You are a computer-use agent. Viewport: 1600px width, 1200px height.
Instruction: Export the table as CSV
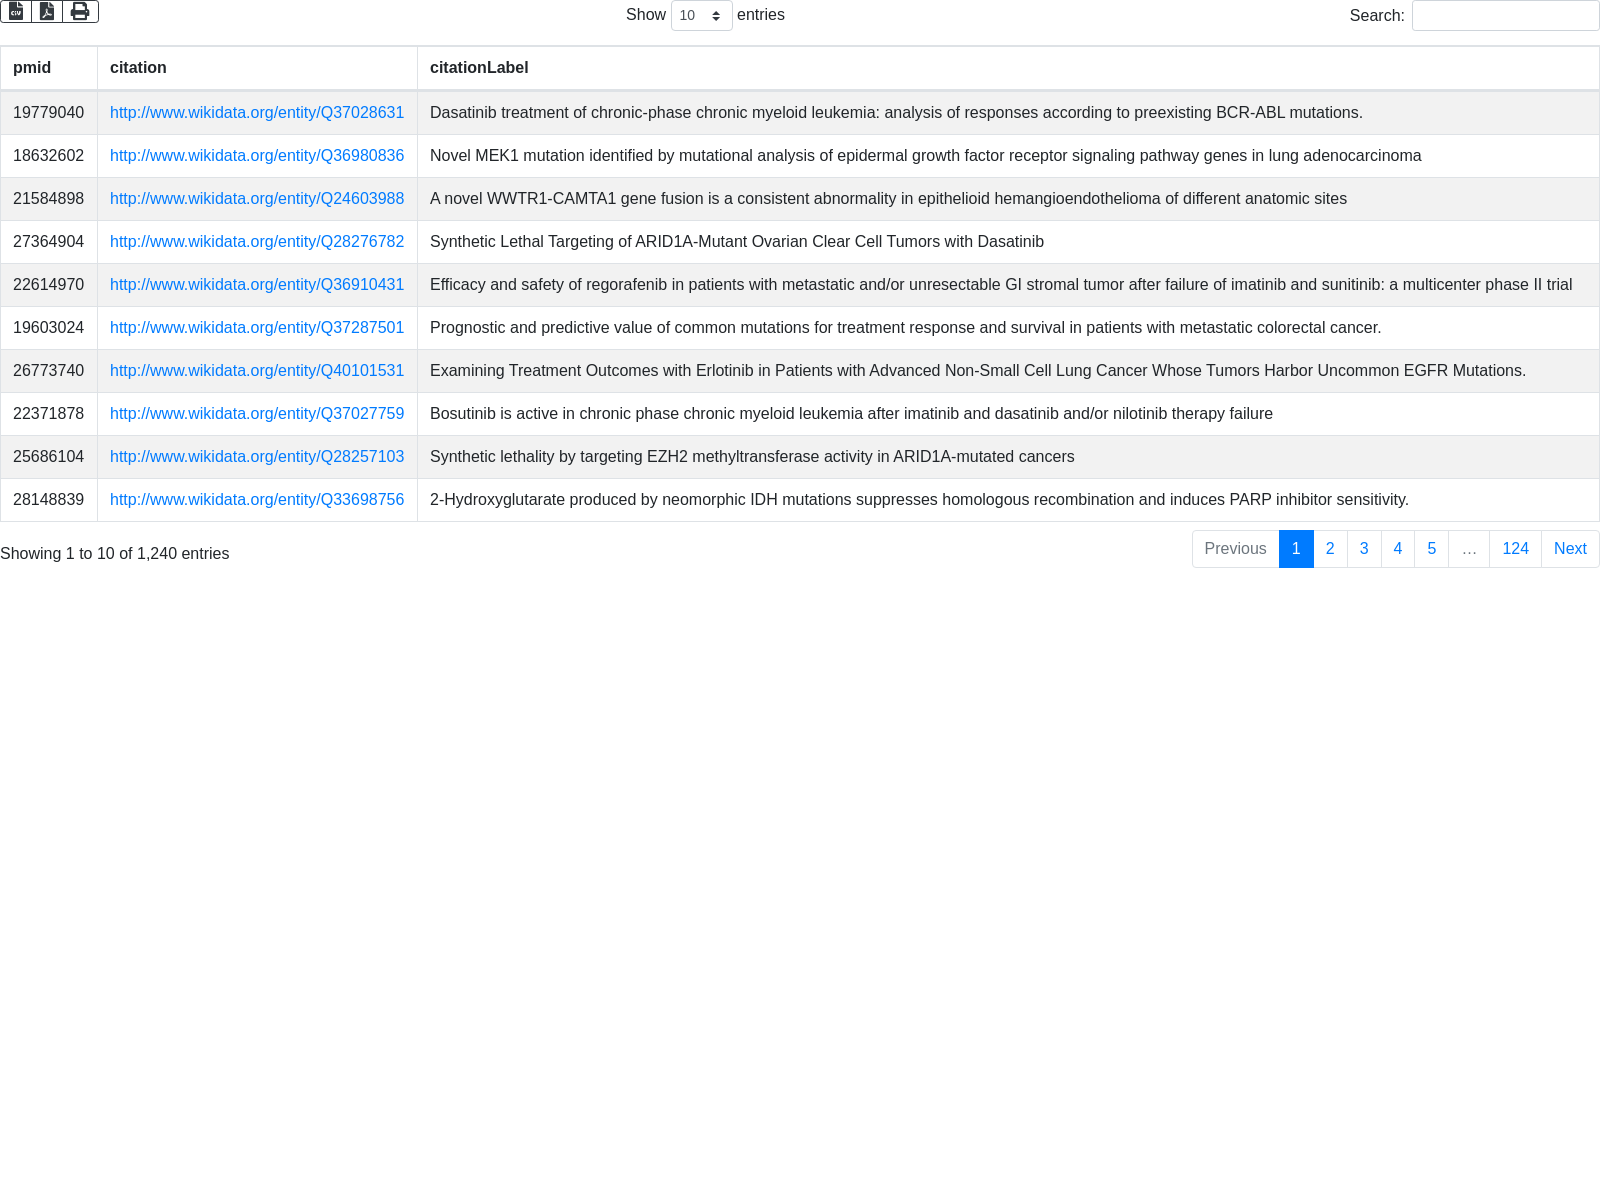click(x=16, y=12)
